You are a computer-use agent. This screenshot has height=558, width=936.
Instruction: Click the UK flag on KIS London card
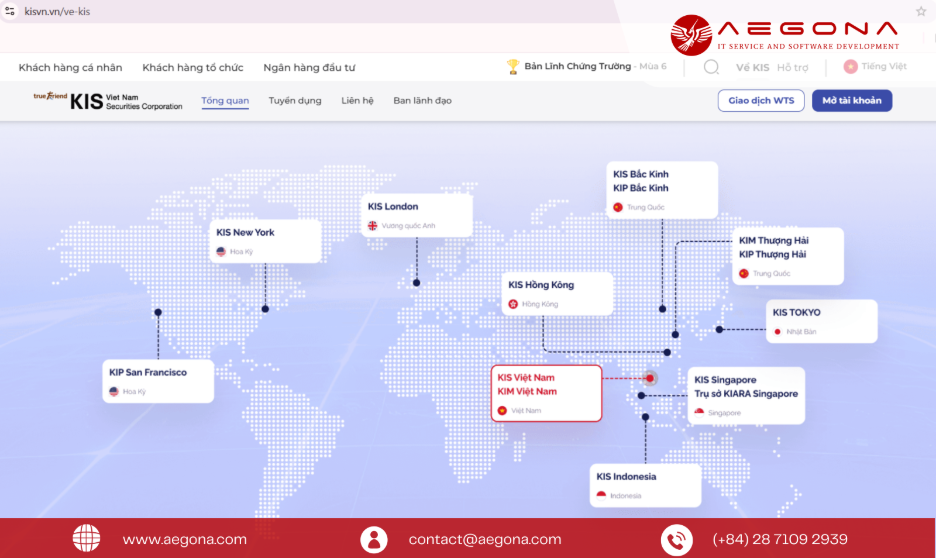(x=372, y=226)
